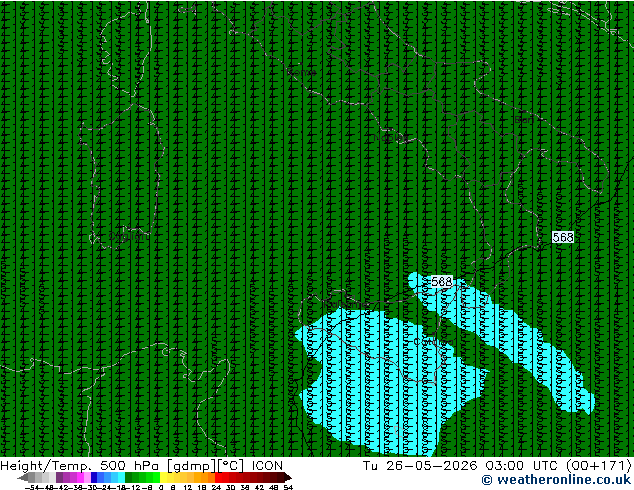Click the yellow legend swatch at 0
Image resolution: width=634 pixels, height=490 pixels.
163,477
